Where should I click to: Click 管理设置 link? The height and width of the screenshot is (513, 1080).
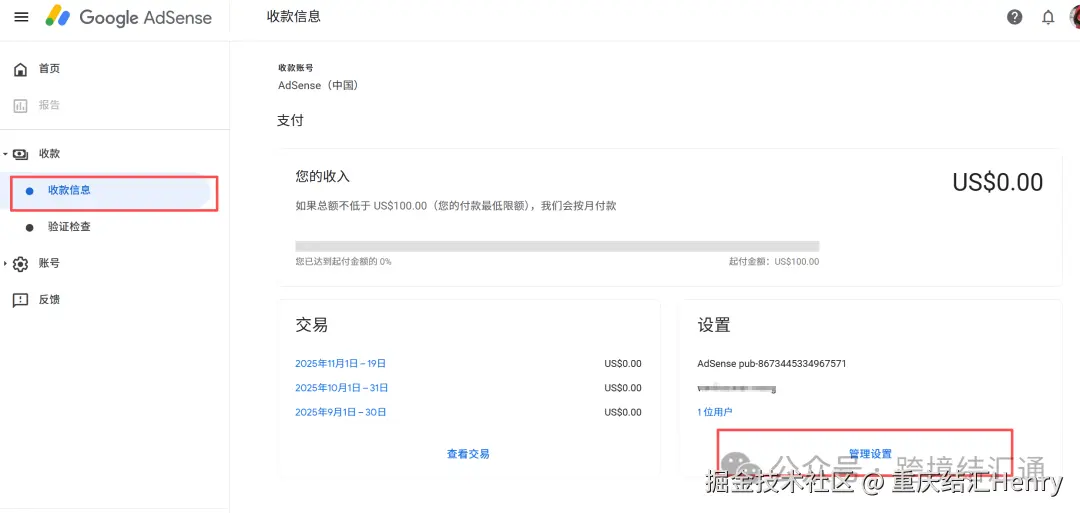(871, 454)
